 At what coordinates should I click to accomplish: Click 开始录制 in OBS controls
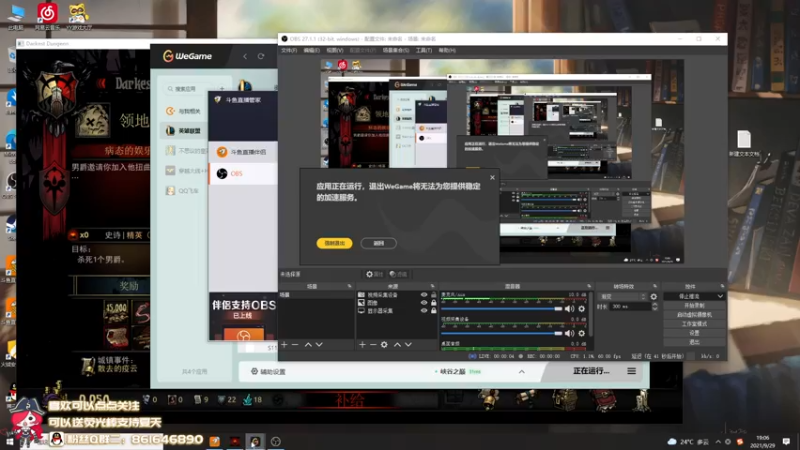point(694,306)
